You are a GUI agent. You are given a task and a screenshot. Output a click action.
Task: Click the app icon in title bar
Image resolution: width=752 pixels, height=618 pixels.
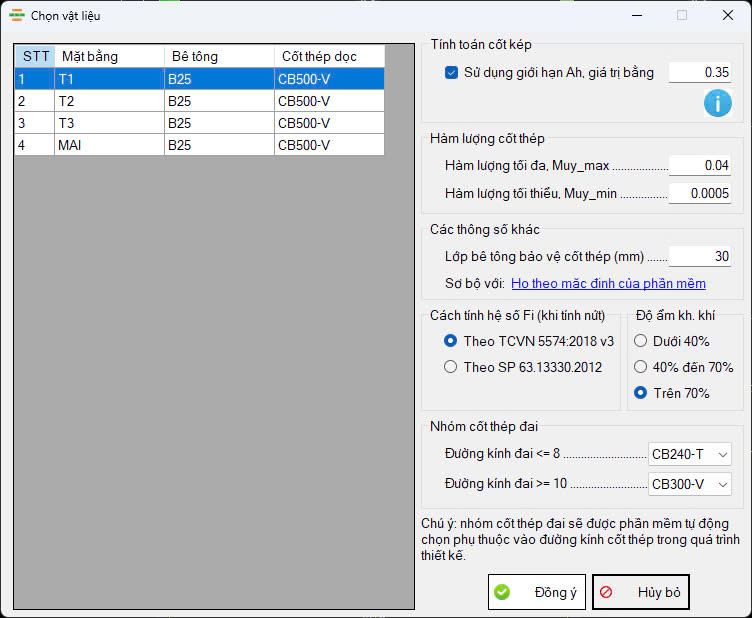pyautogui.click(x=17, y=15)
